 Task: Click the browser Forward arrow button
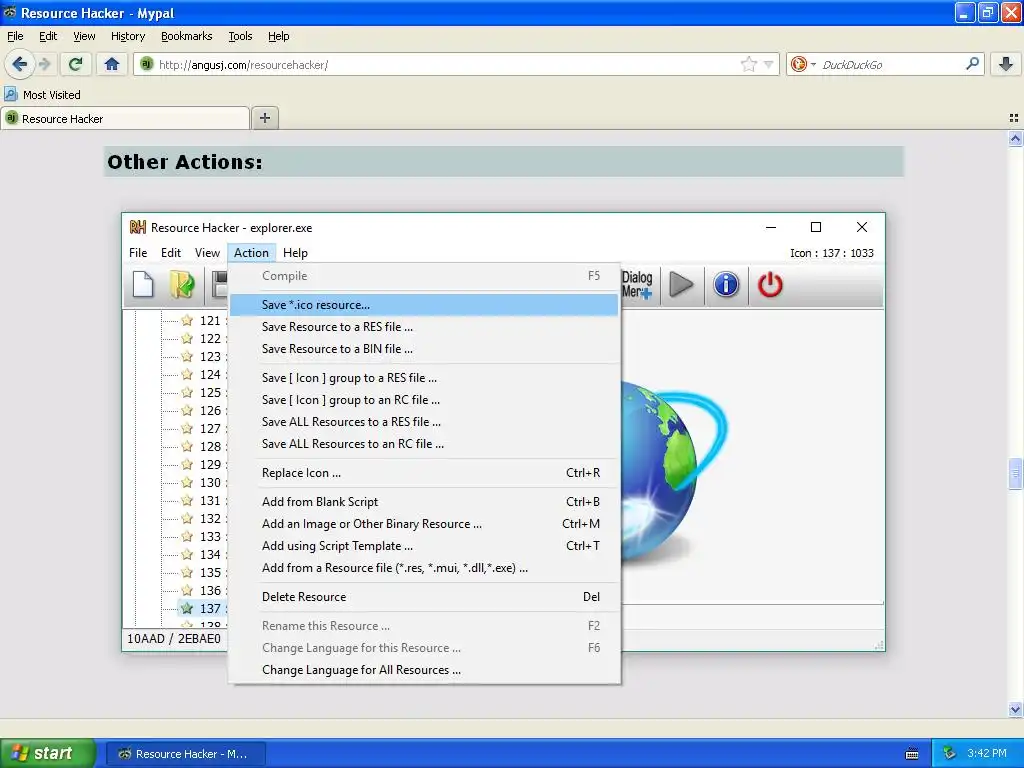click(x=44, y=64)
